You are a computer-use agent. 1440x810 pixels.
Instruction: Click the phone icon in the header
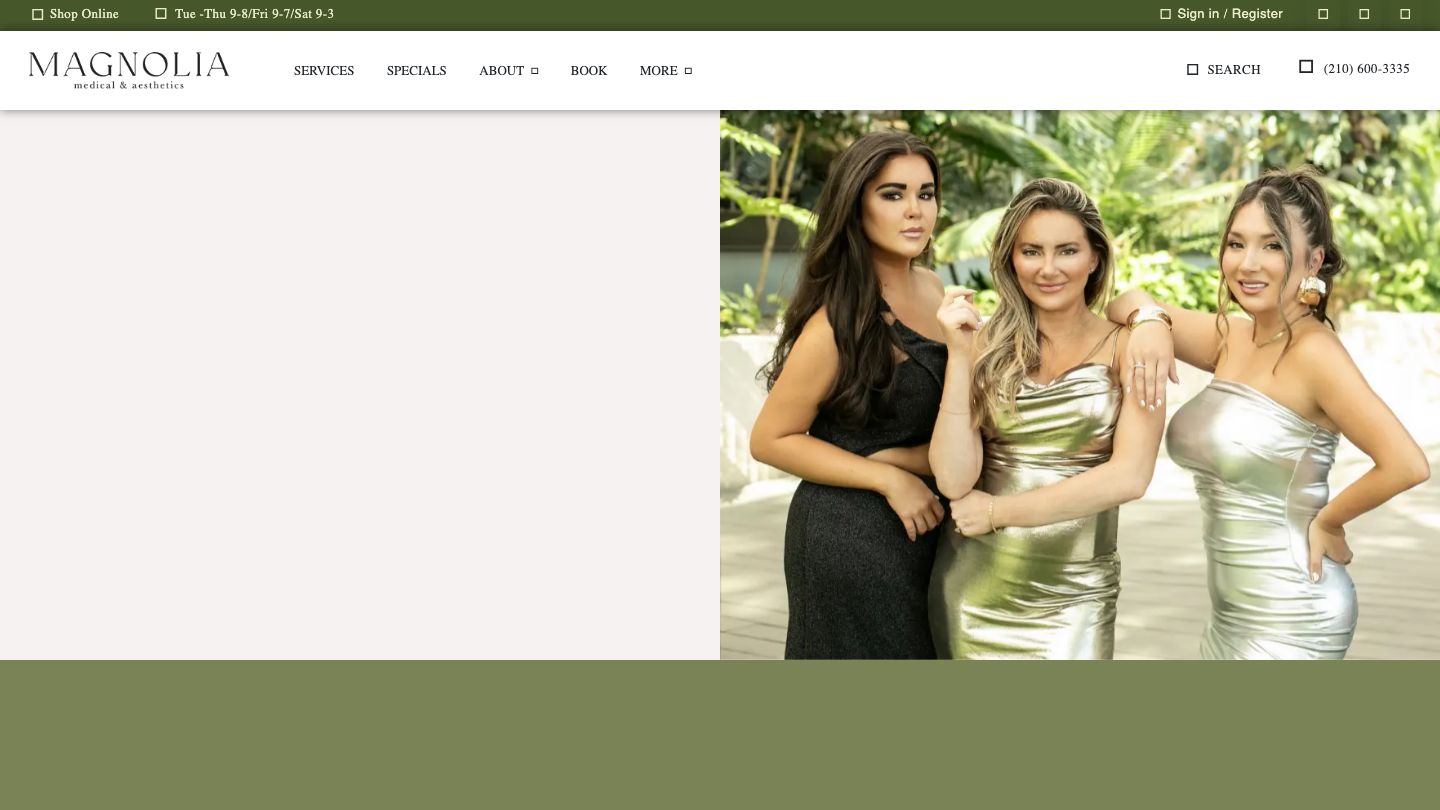click(x=1306, y=67)
